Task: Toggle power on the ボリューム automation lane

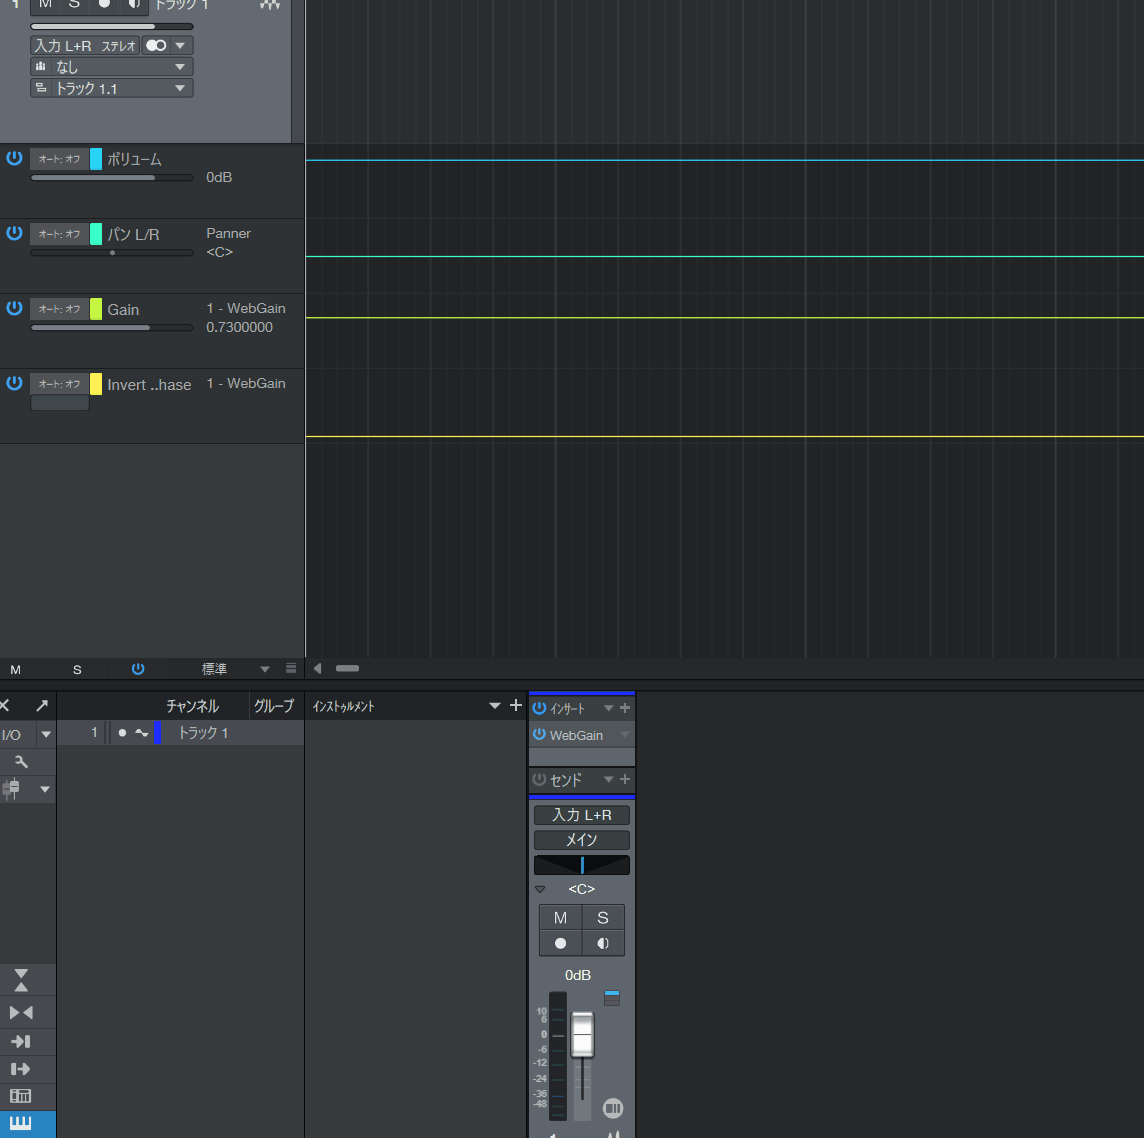Action: pyautogui.click(x=14, y=158)
